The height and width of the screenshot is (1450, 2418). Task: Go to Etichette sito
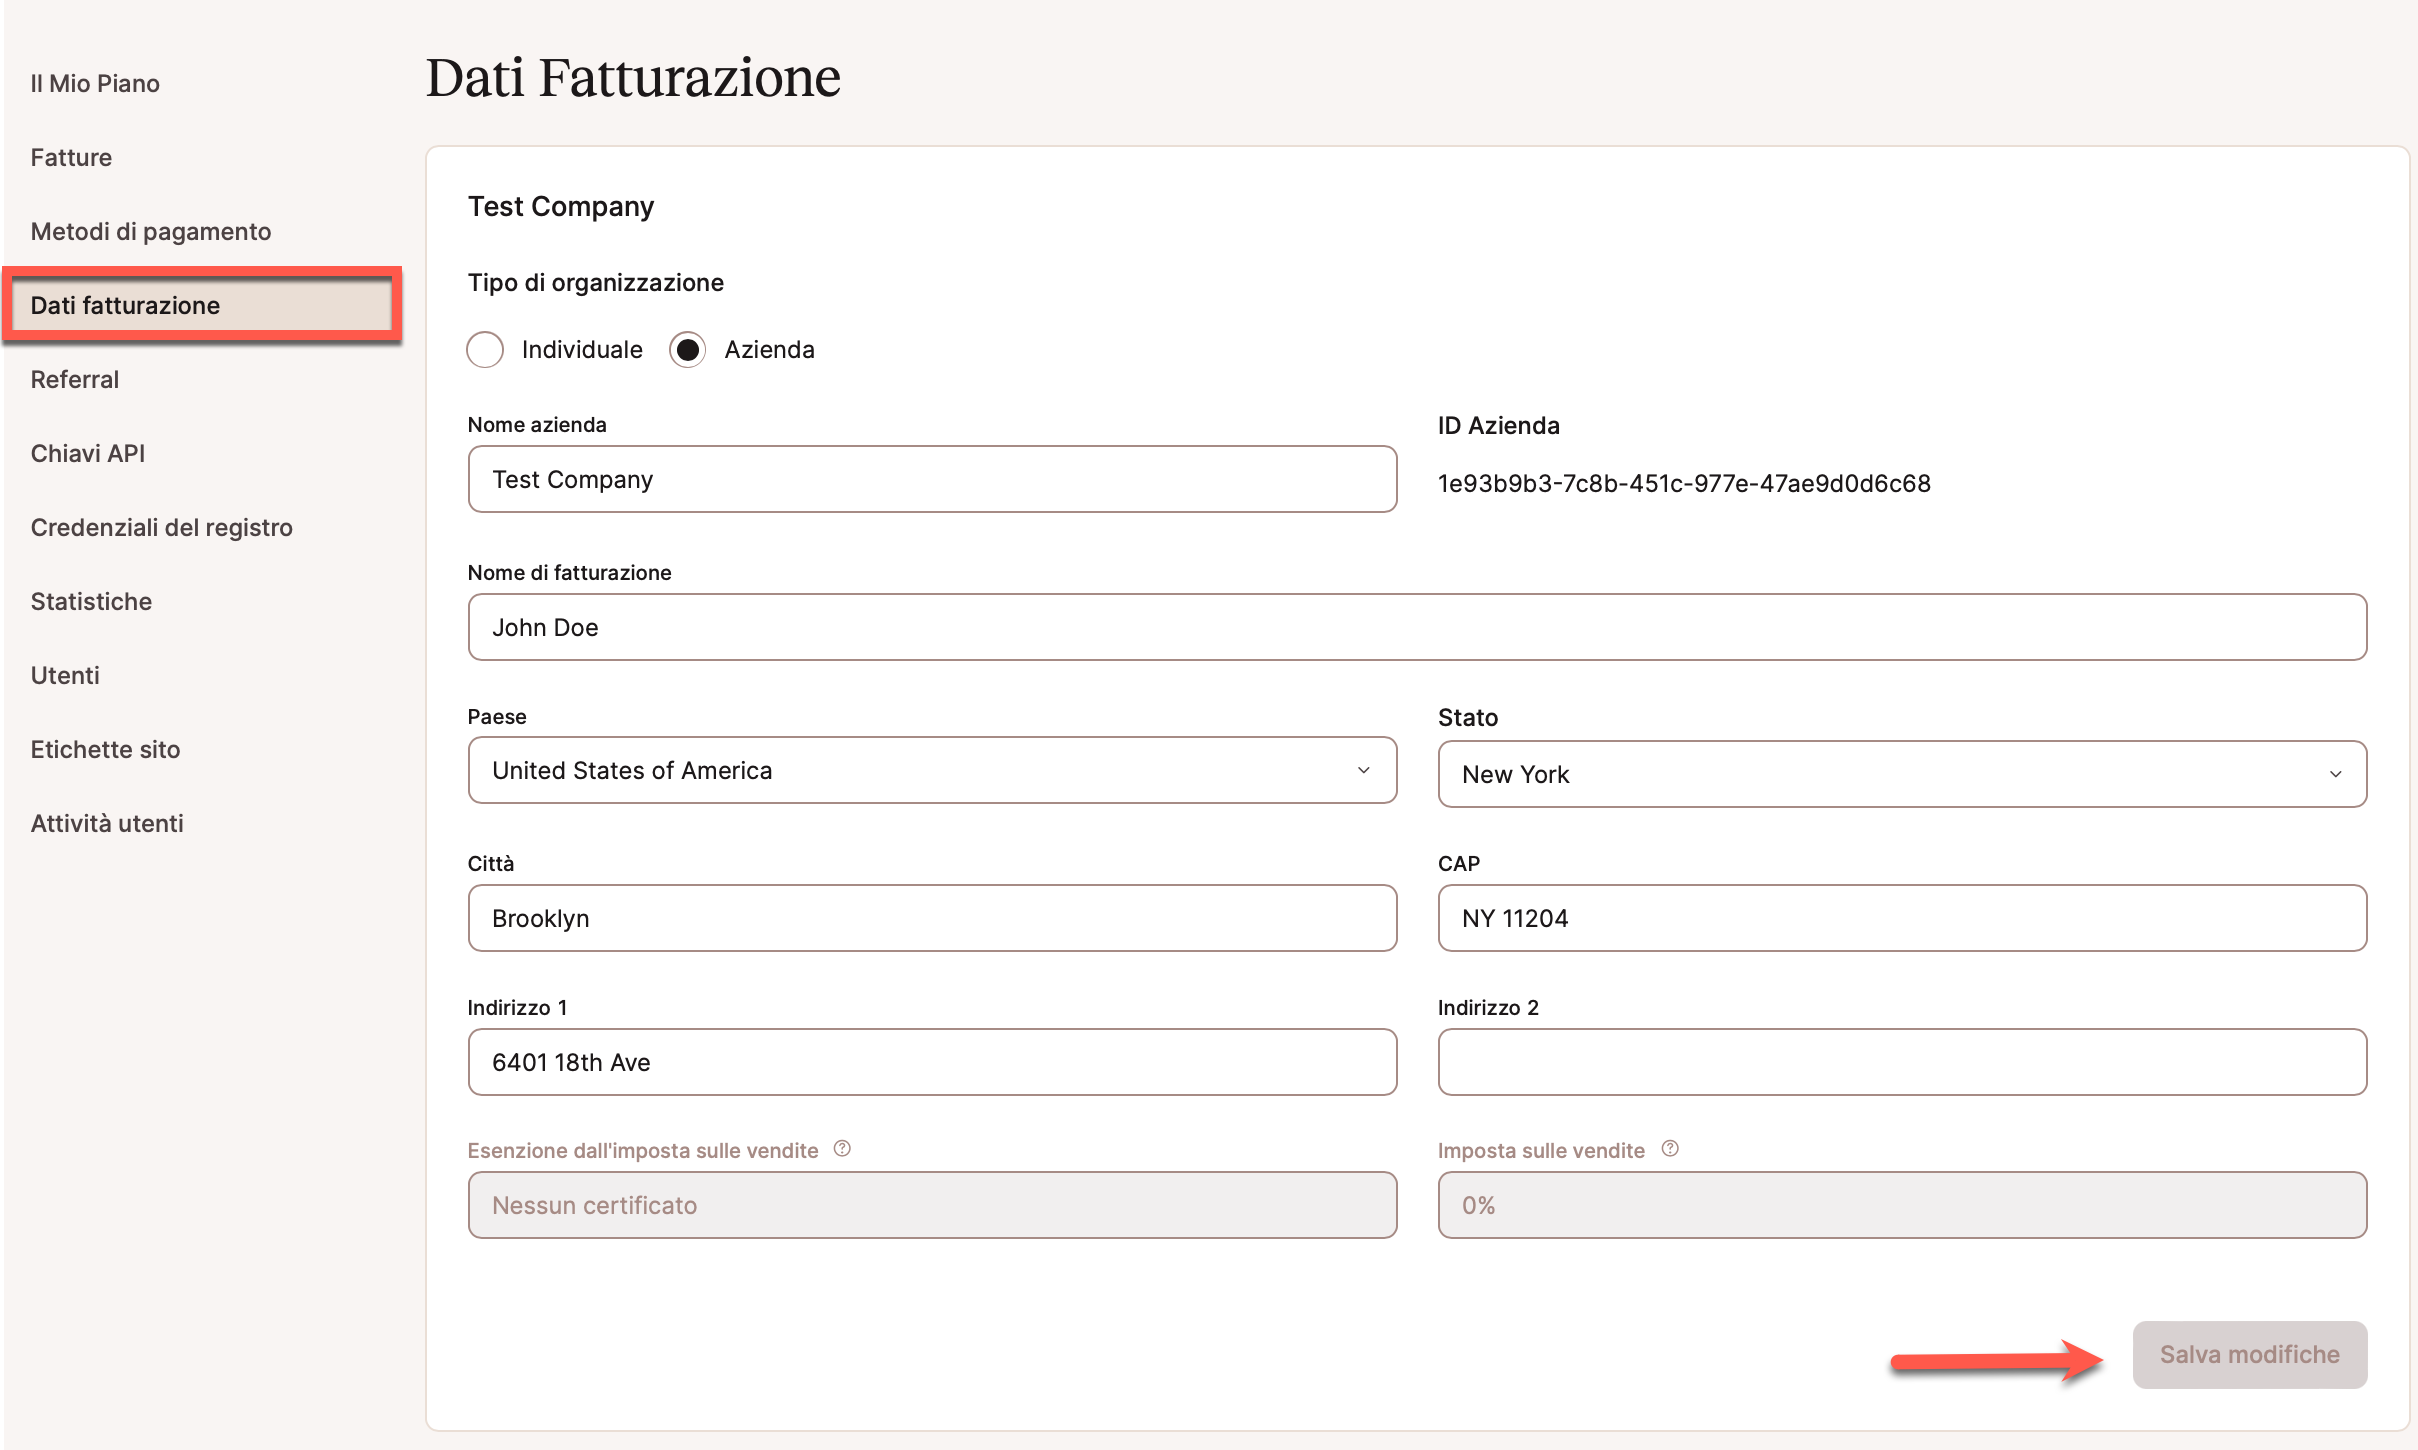tap(105, 749)
